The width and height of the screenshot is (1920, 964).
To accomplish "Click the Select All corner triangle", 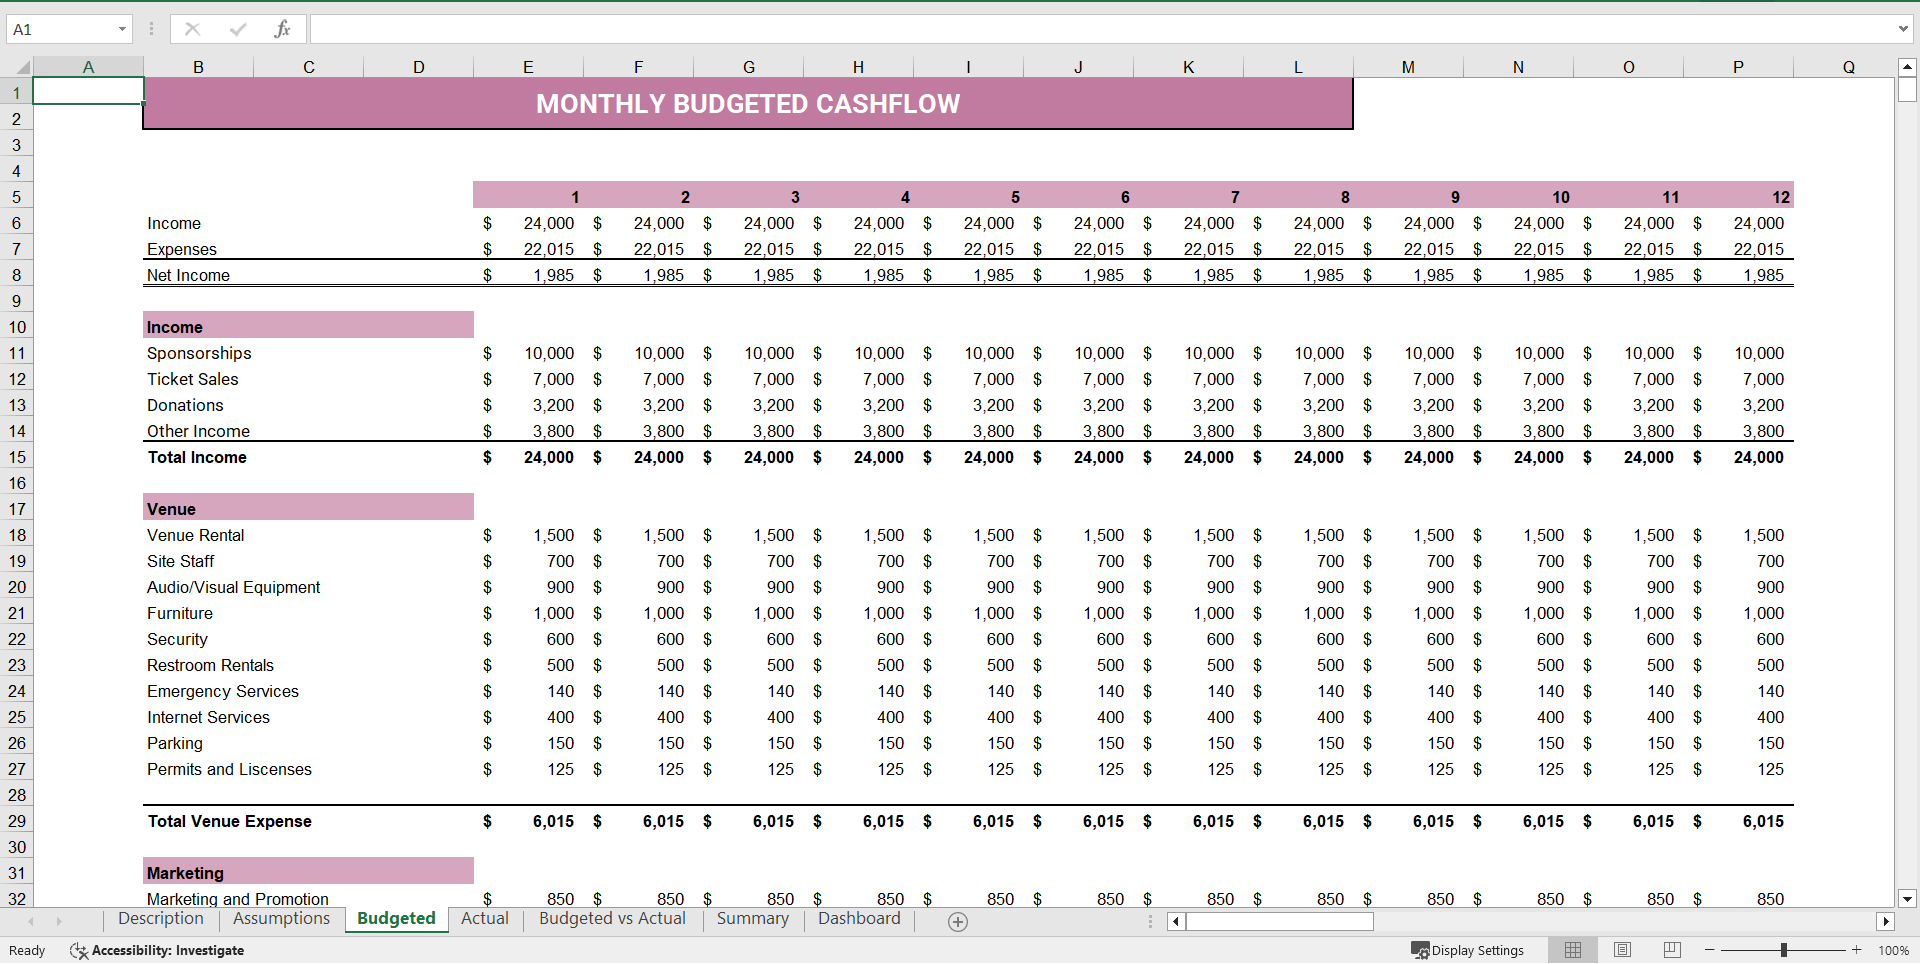I will coord(22,67).
